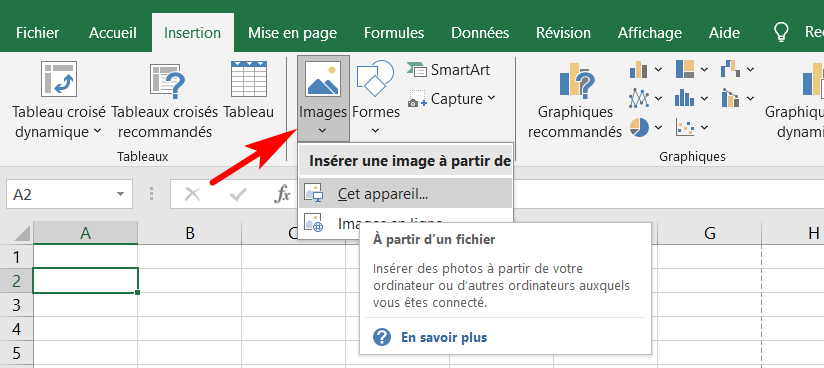Open the Formes shapes icon
This screenshot has height=368, width=824.
375,77
